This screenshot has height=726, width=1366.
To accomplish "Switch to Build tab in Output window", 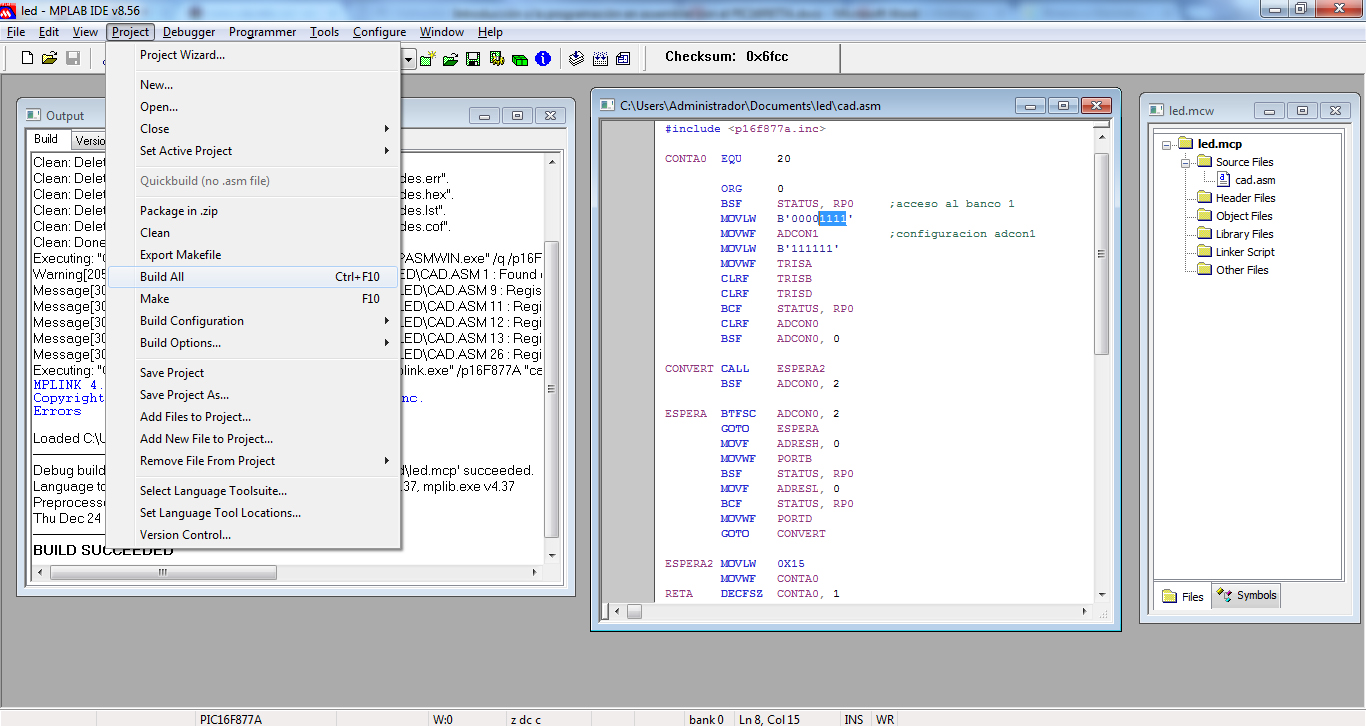I will coord(46,139).
